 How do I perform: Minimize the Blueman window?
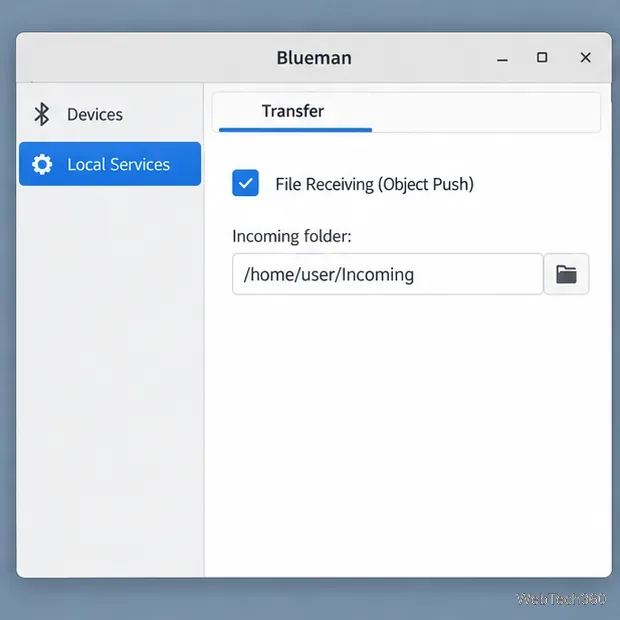click(502, 60)
